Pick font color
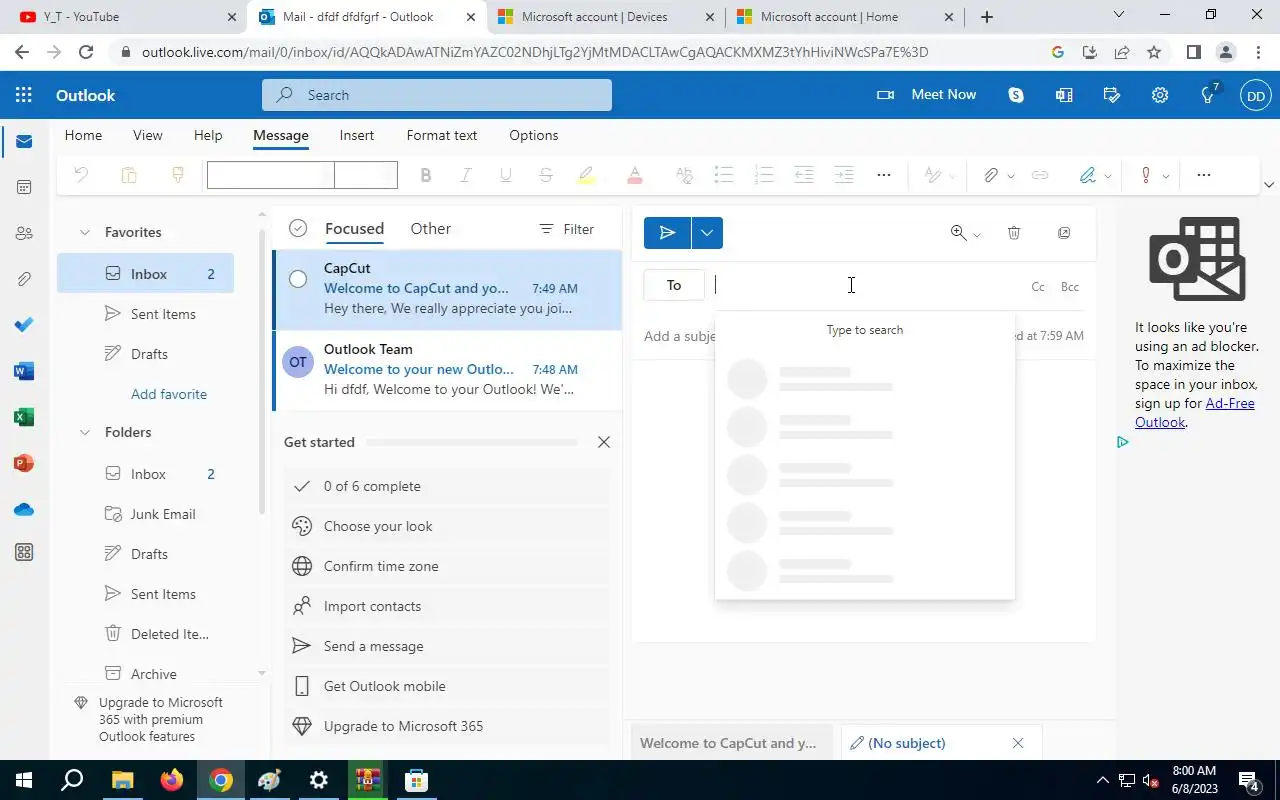1280x800 pixels. pyautogui.click(x=634, y=175)
